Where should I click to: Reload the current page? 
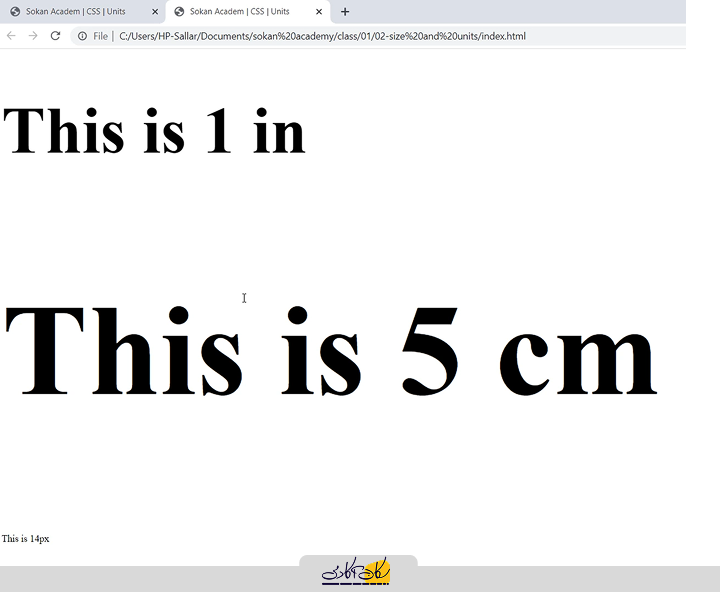pyautogui.click(x=56, y=36)
